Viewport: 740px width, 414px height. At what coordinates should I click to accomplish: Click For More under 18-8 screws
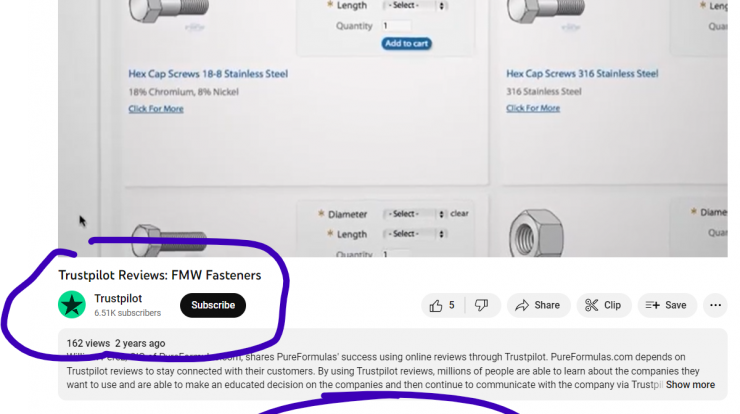pyautogui.click(x=156, y=109)
